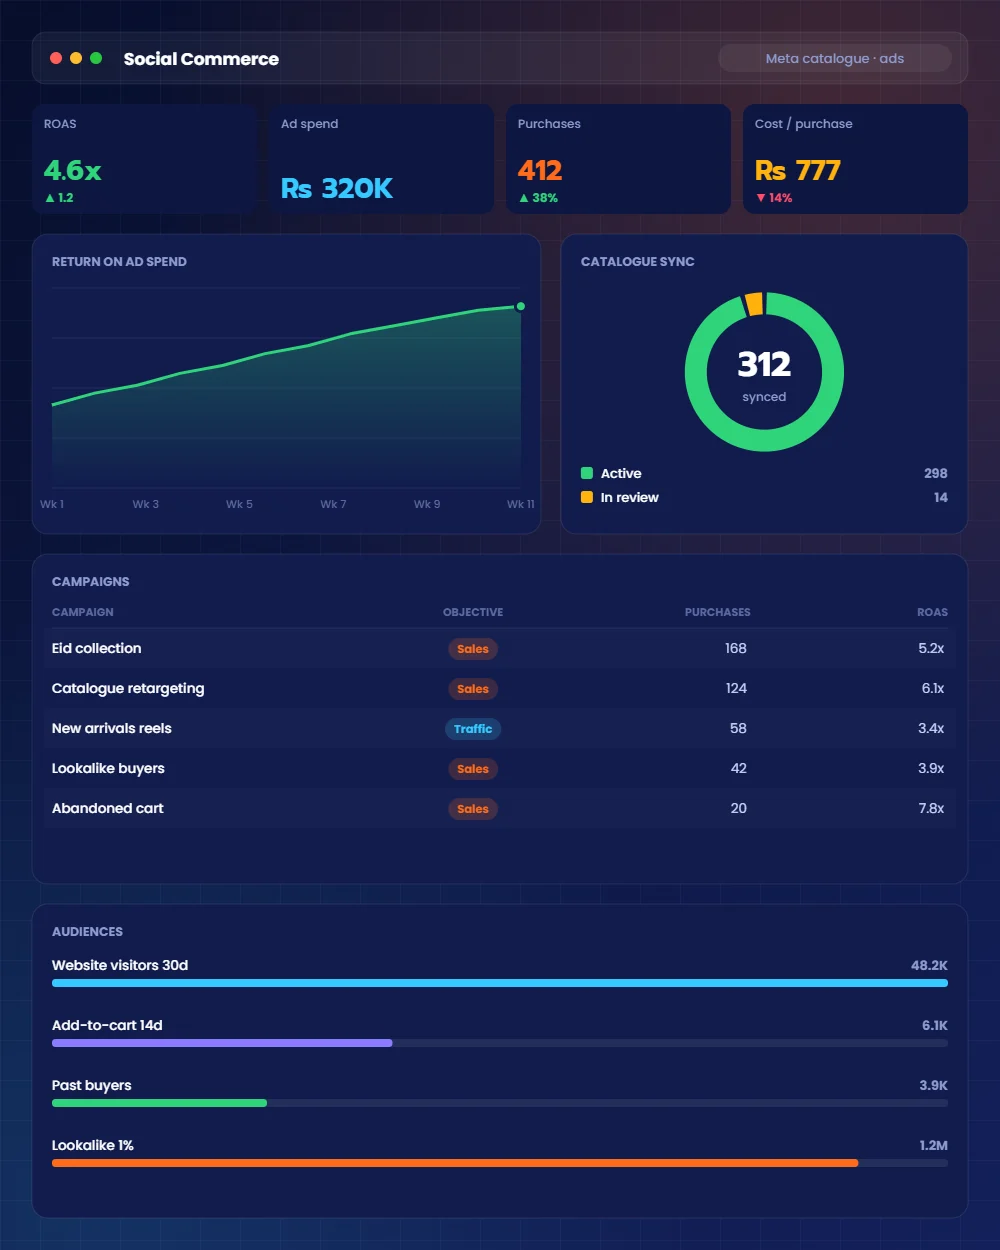Click the In review count 14

pyautogui.click(x=940, y=497)
